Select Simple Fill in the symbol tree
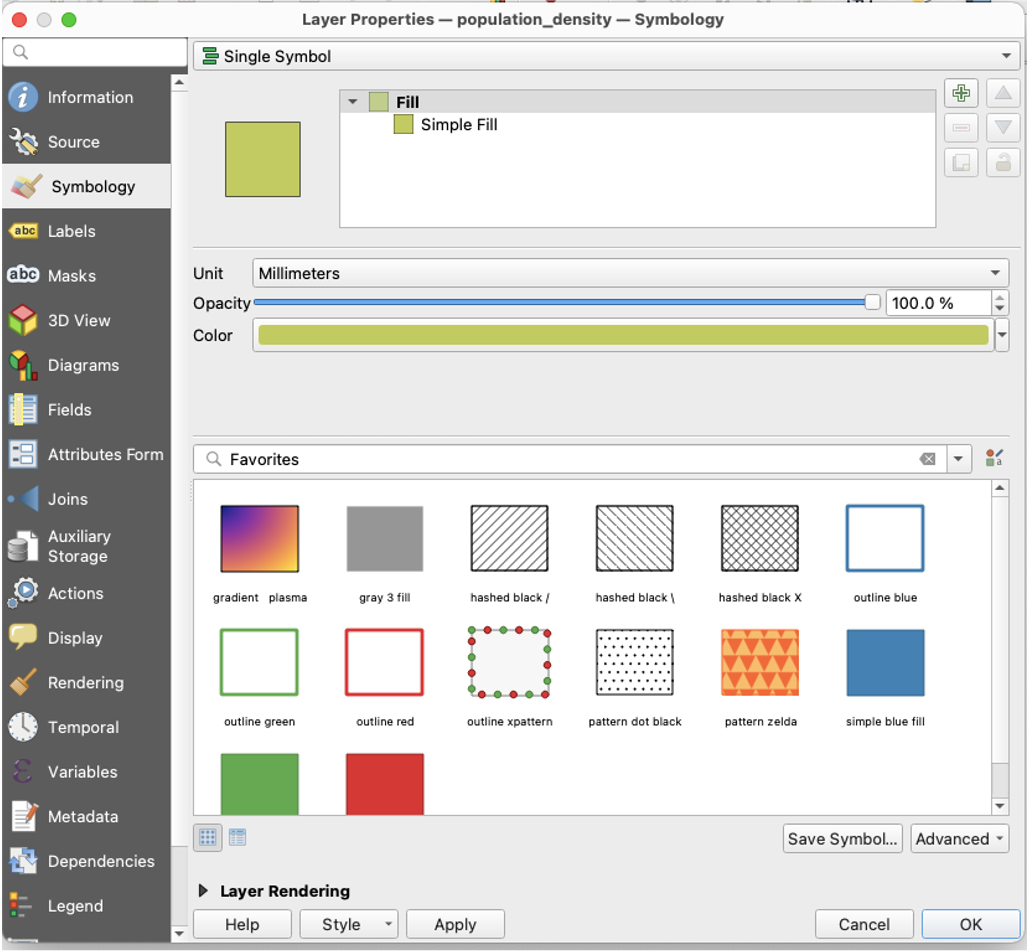This screenshot has width=1027, height=952. tap(459, 124)
